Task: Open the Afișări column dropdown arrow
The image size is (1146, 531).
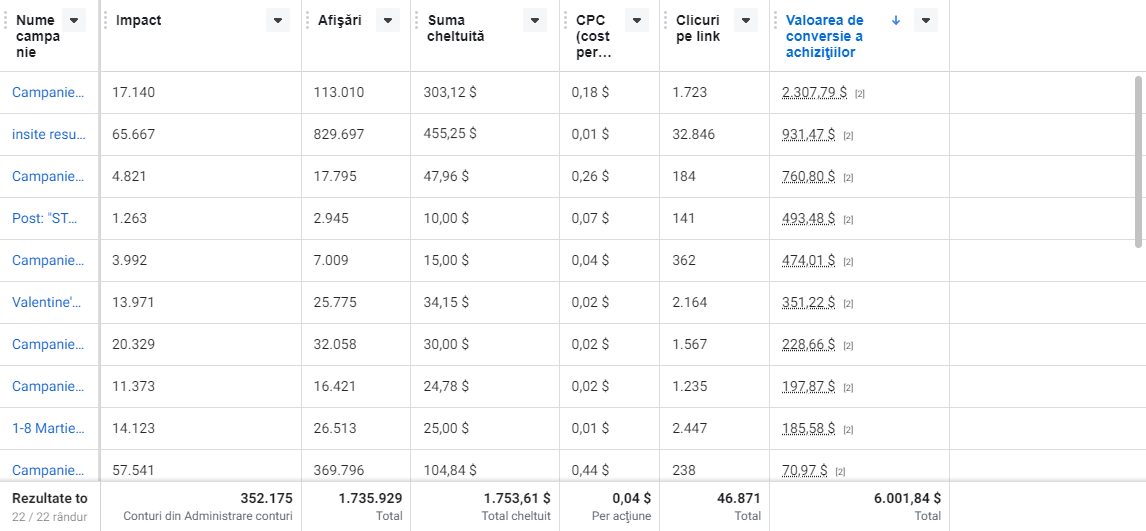Action: coord(387,21)
